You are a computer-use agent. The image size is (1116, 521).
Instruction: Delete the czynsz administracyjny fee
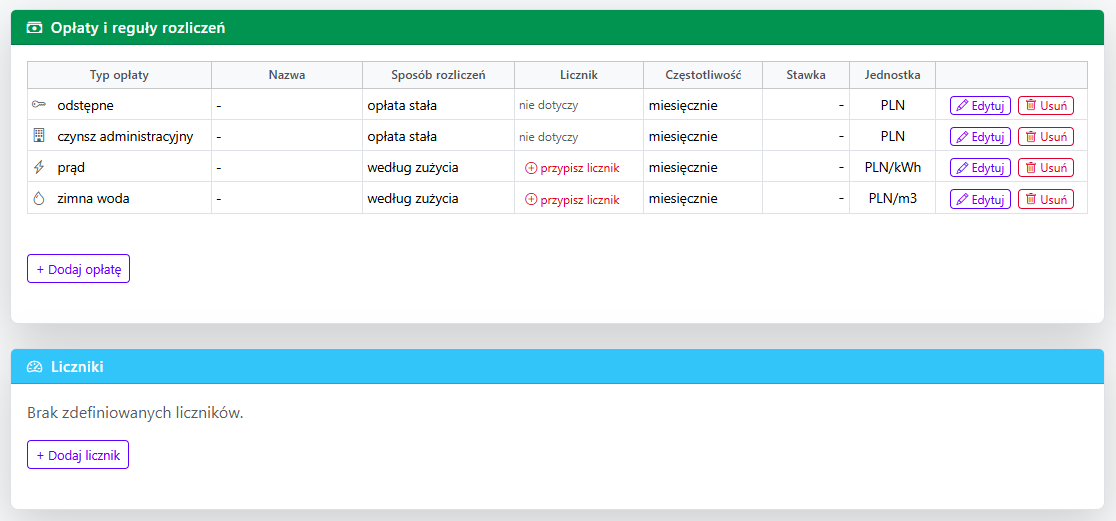tap(1046, 137)
